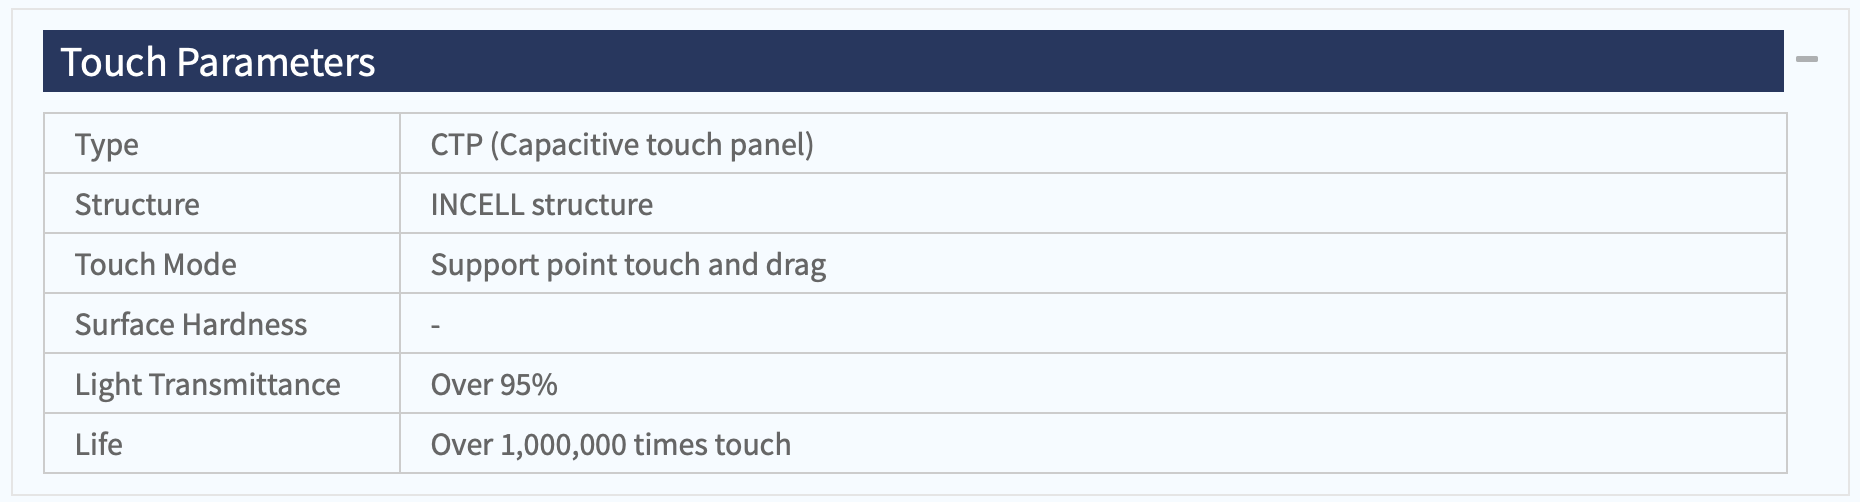
Task: Select the Touch Mode row label
Action: pyautogui.click(x=156, y=264)
